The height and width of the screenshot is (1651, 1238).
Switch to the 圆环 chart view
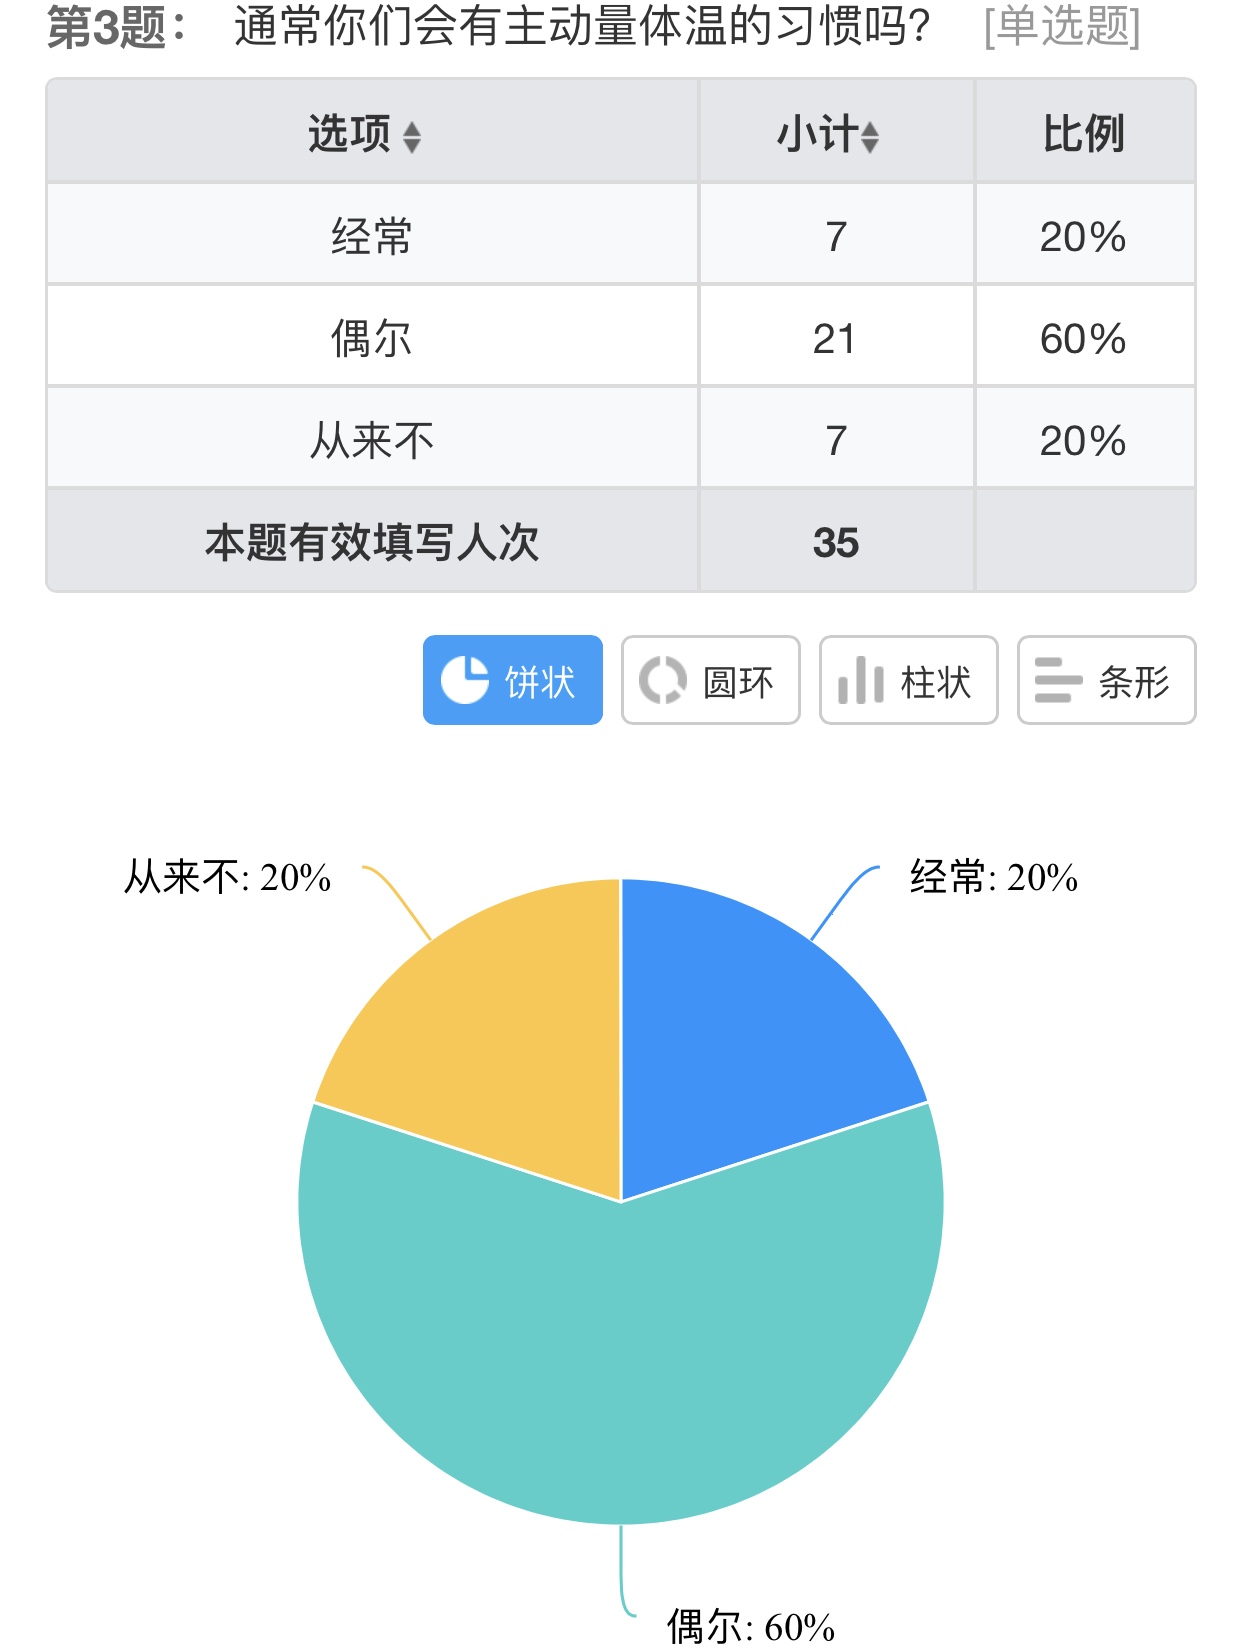click(x=710, y=680)
